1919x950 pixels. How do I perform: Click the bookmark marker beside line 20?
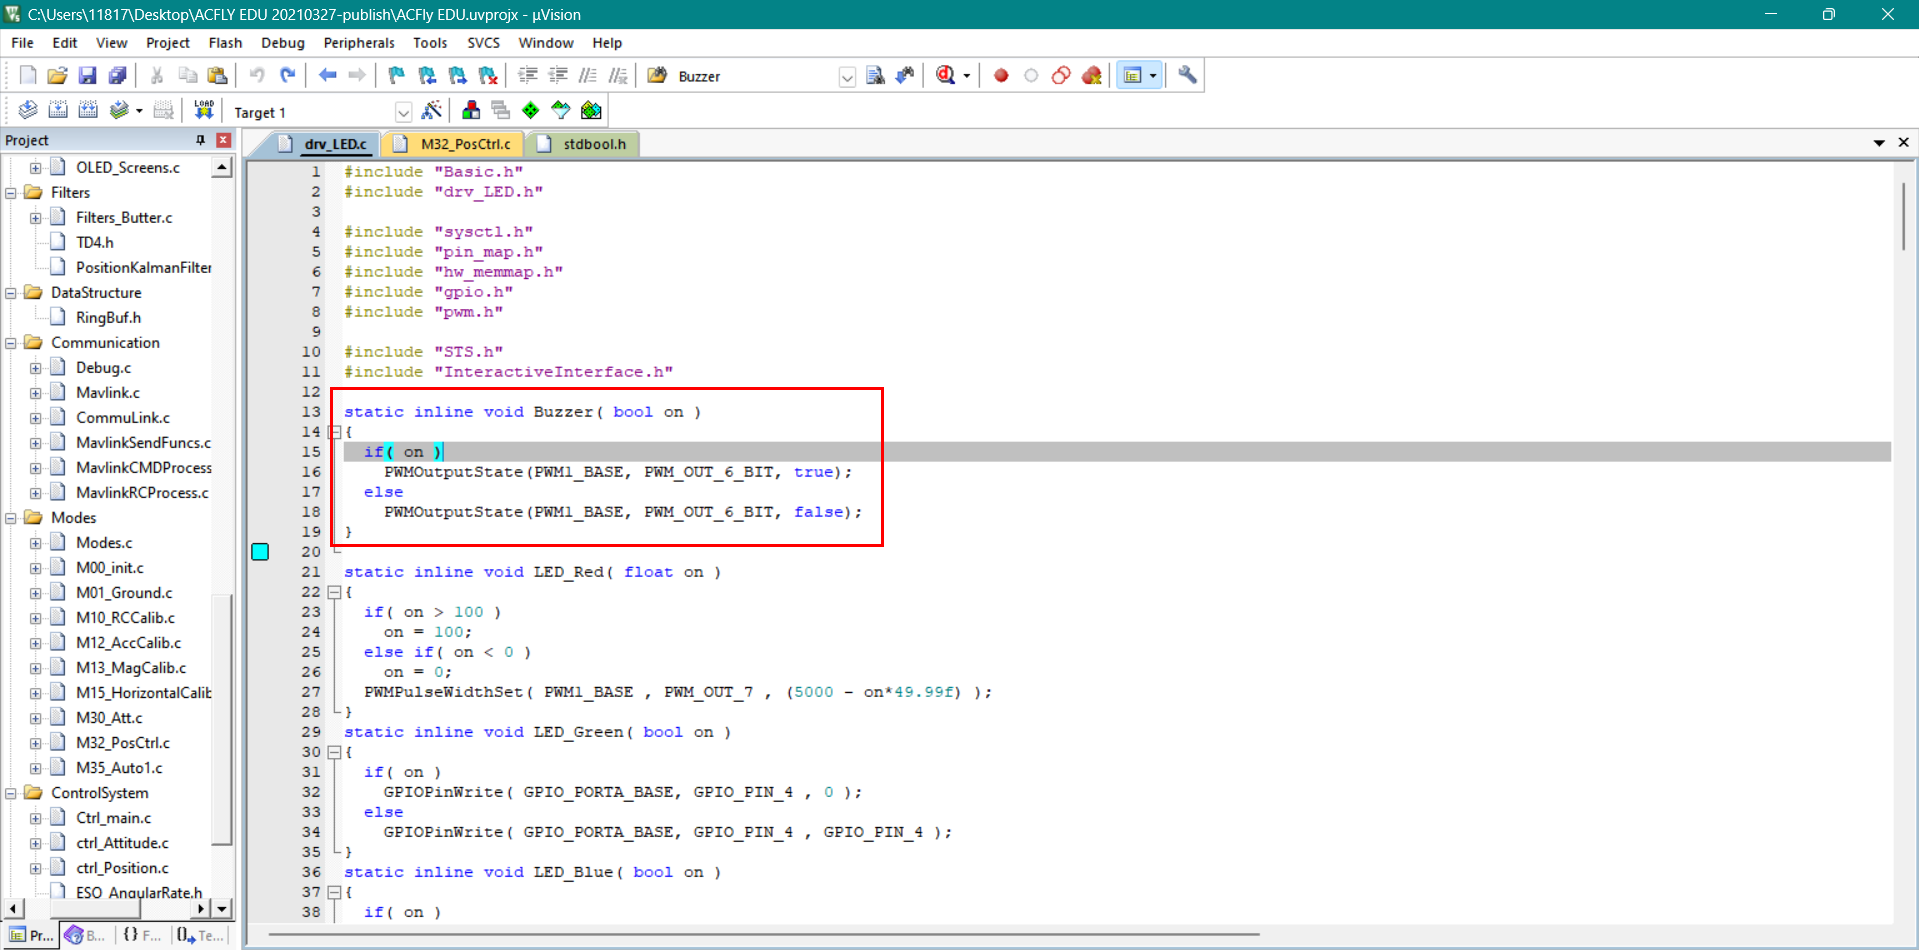click(260, 552)
